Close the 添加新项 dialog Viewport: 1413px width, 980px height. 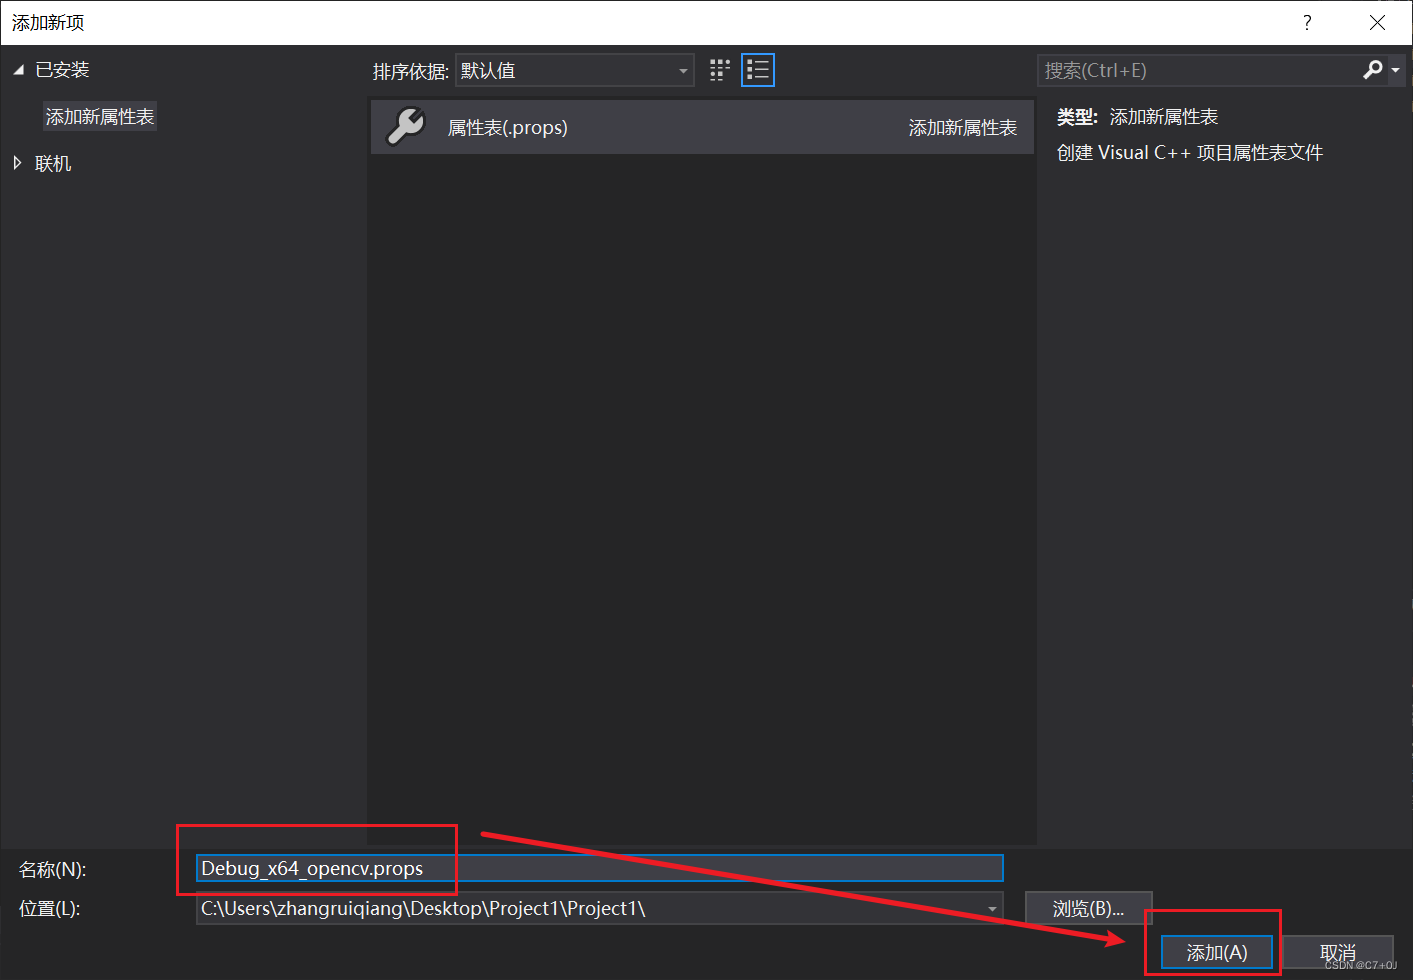1377,22
